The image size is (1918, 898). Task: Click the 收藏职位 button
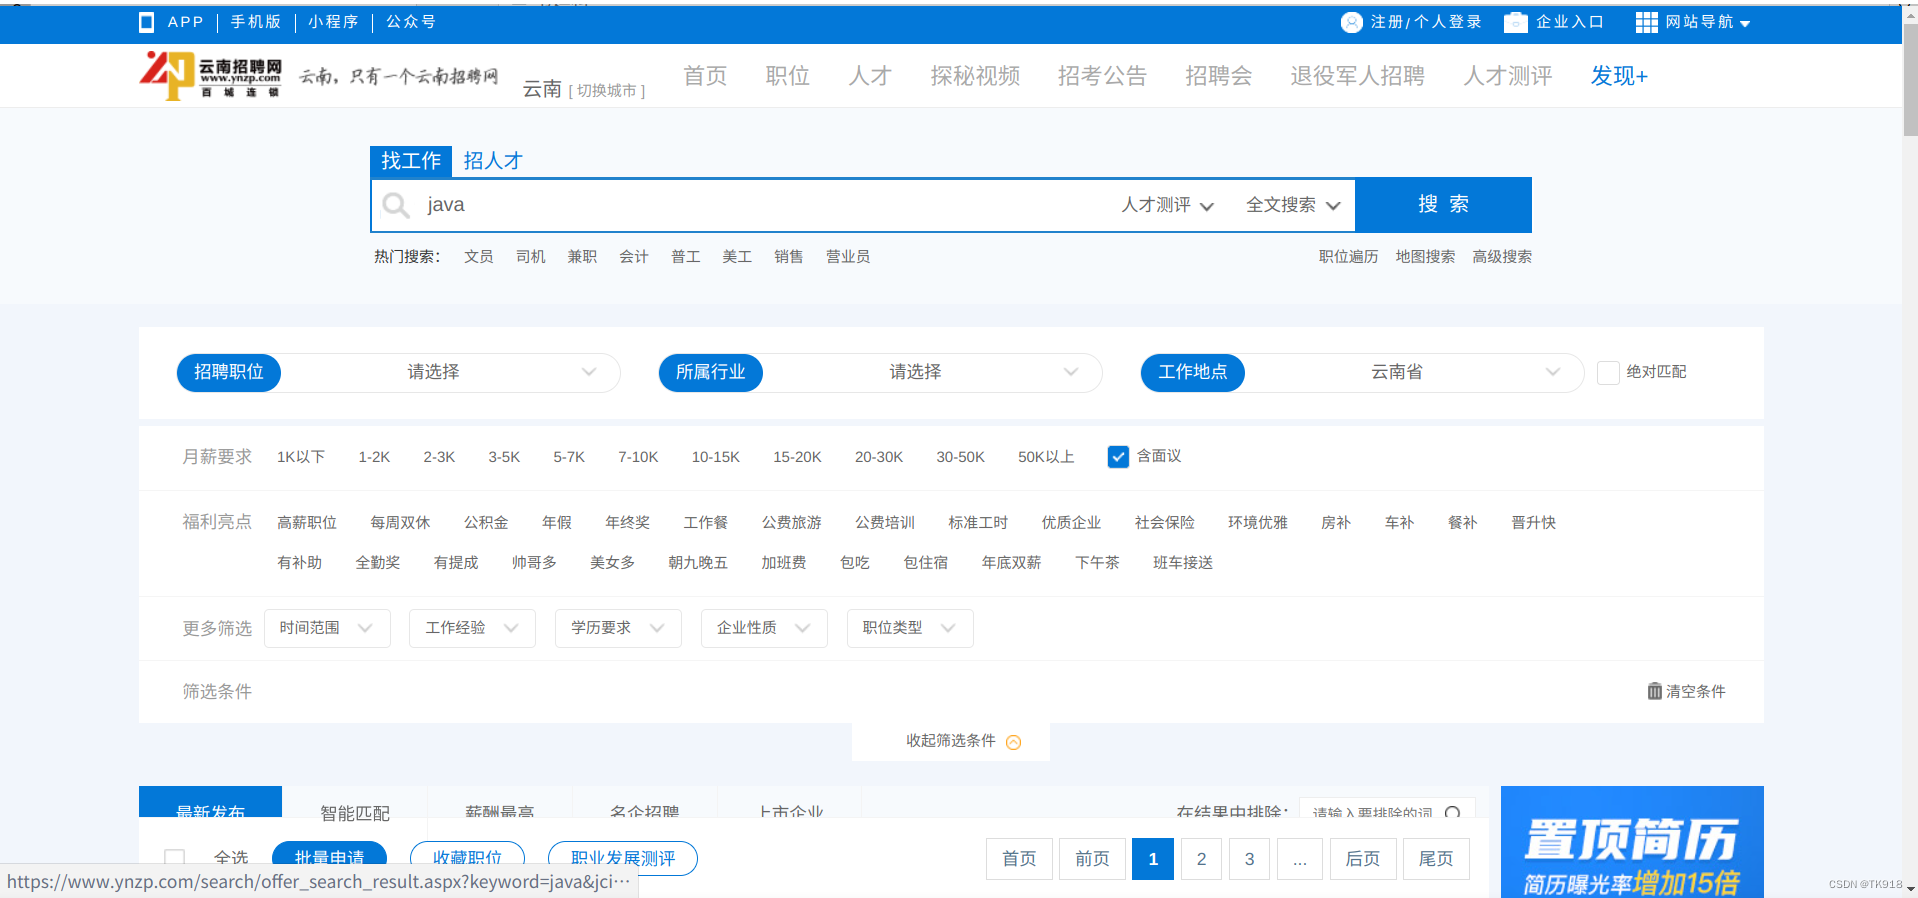[467, 857]
